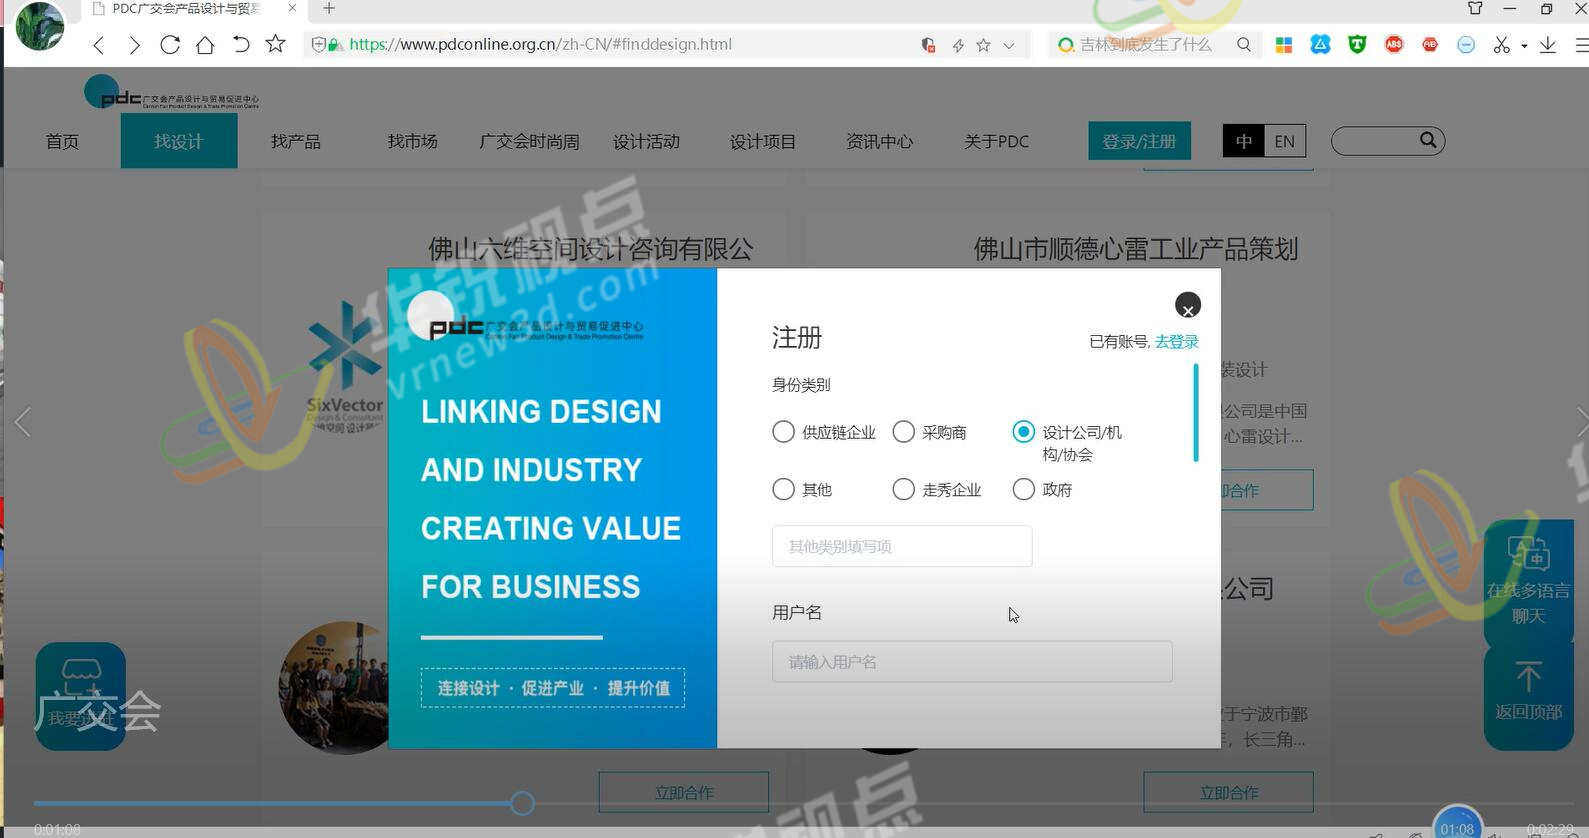Click the 佛山六维空间设计咨询 company title
The width and height of the screenshot is (1589, 838).
591,248
